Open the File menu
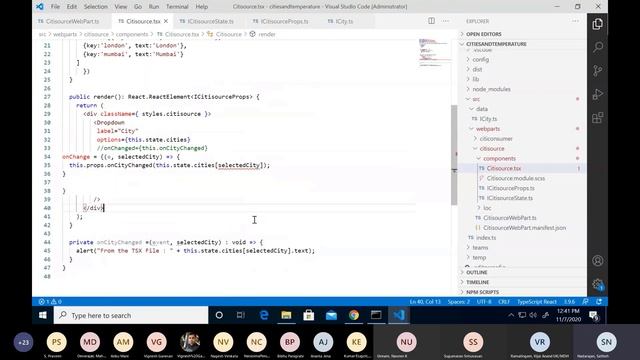The height and width of the screenshot is (360, 640). [55, 7]
